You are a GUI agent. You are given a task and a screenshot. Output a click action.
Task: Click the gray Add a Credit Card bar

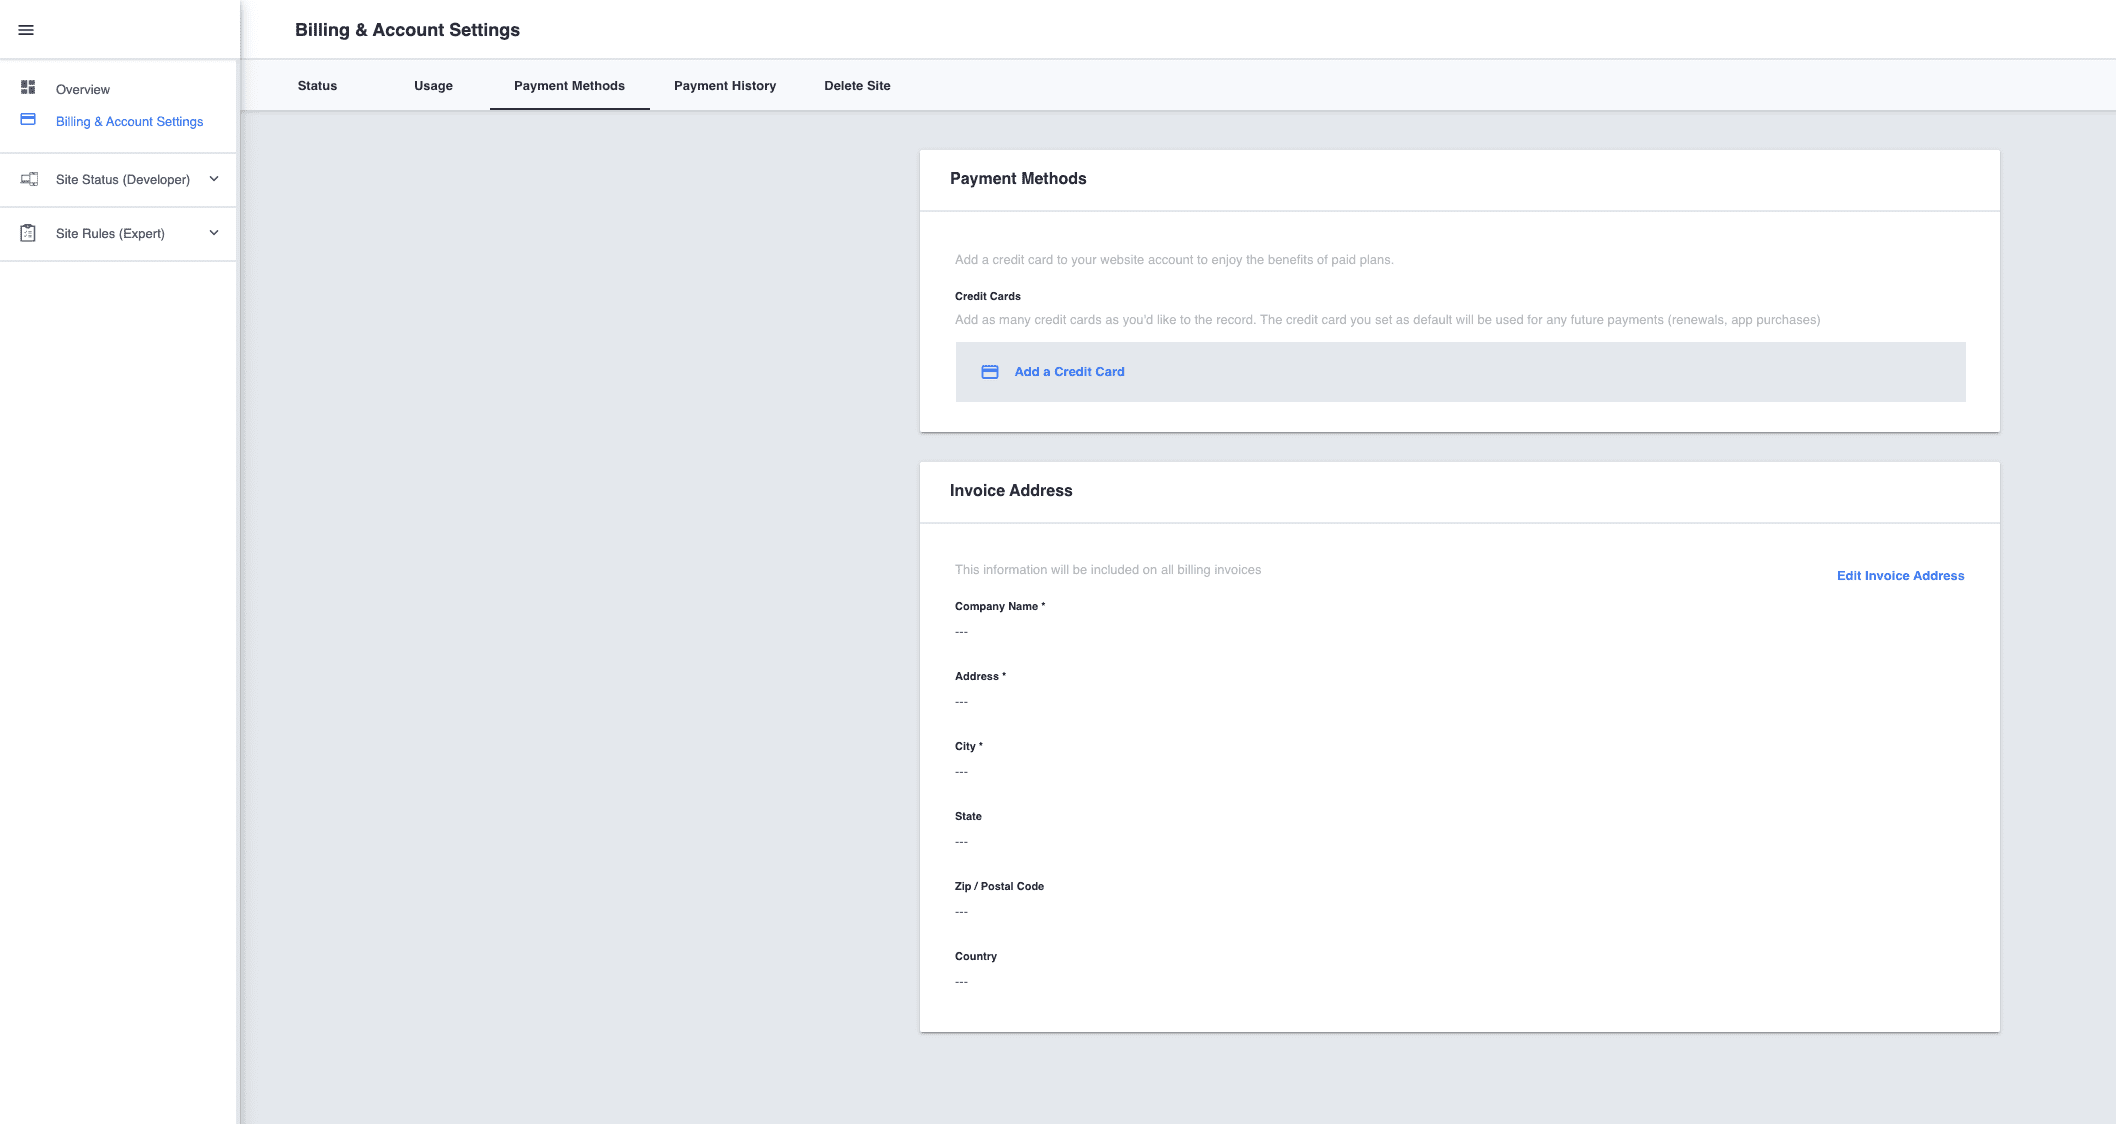(x=1500, y=372)
